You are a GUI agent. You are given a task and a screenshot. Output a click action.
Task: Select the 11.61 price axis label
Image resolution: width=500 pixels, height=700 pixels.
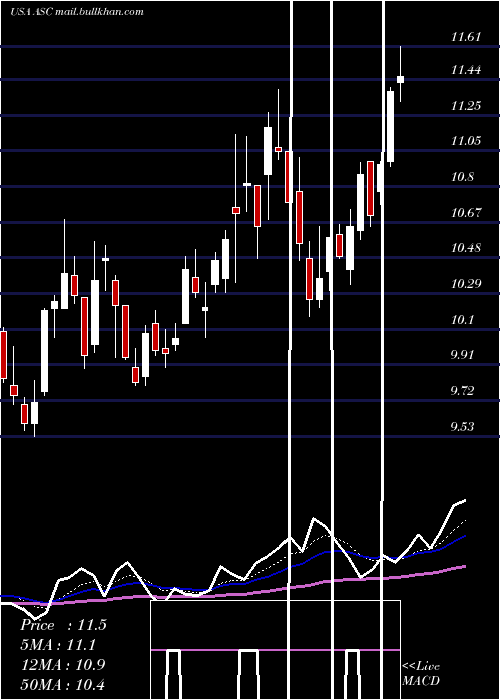[x=466, y=37]
